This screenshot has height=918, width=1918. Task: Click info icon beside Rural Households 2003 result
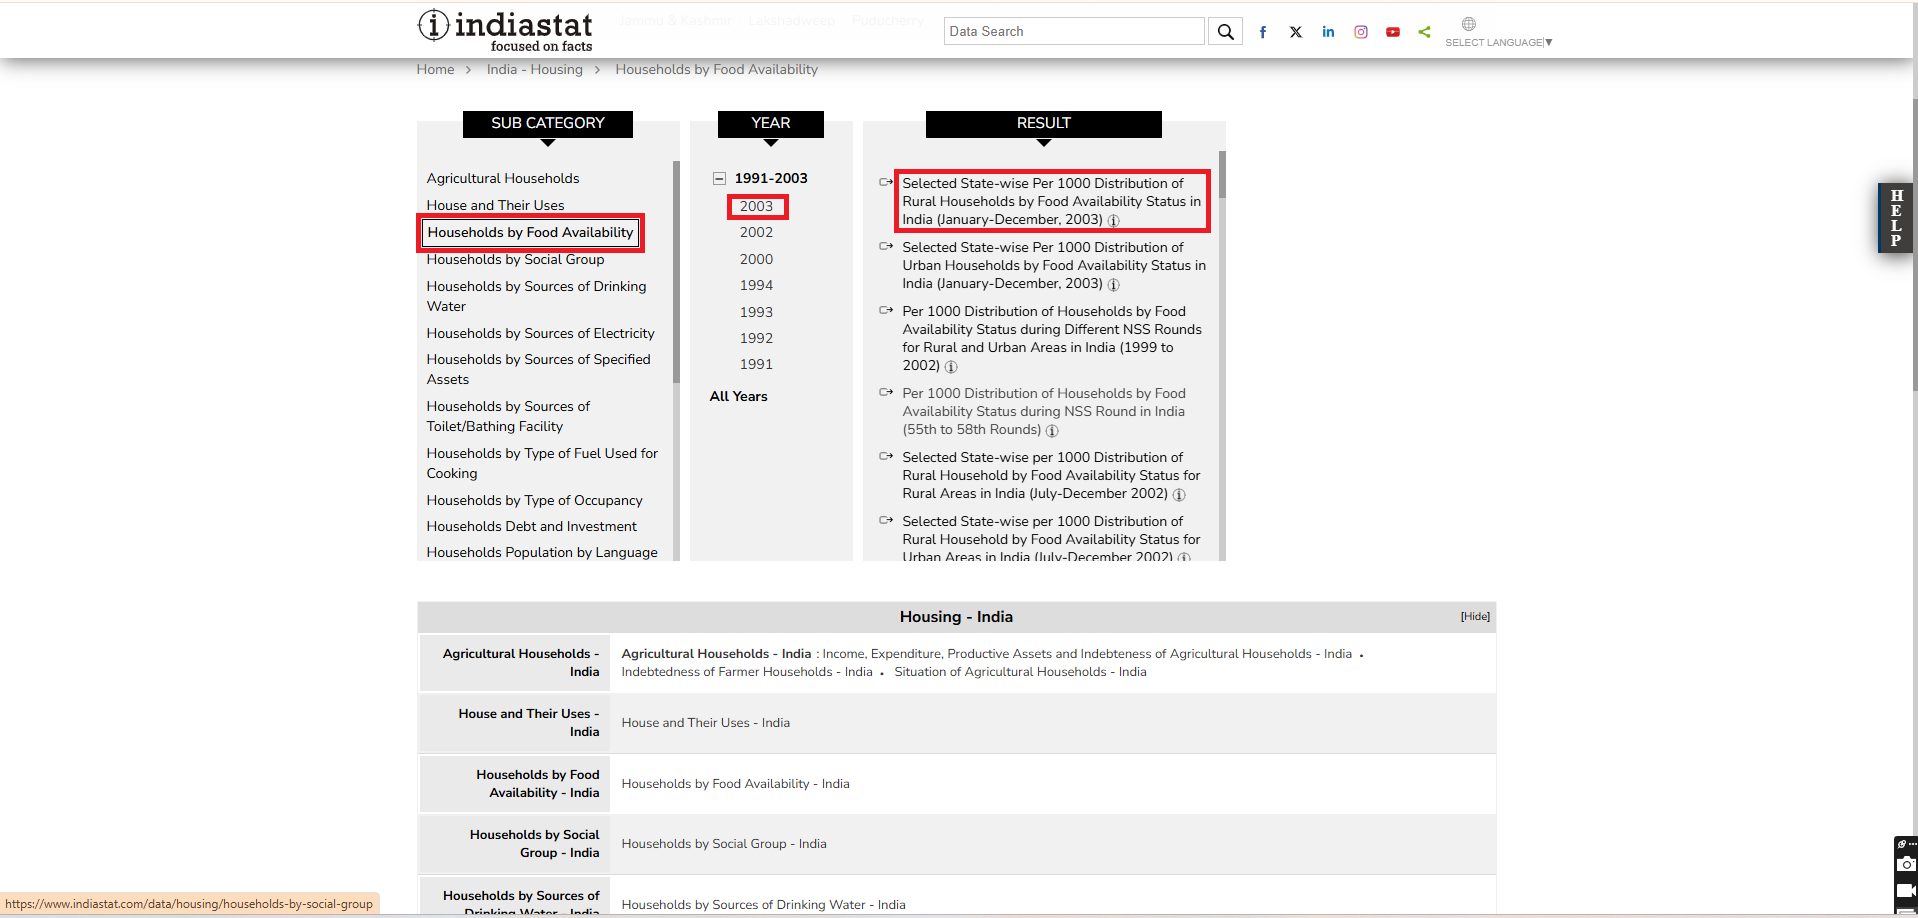click(1113, 221)
